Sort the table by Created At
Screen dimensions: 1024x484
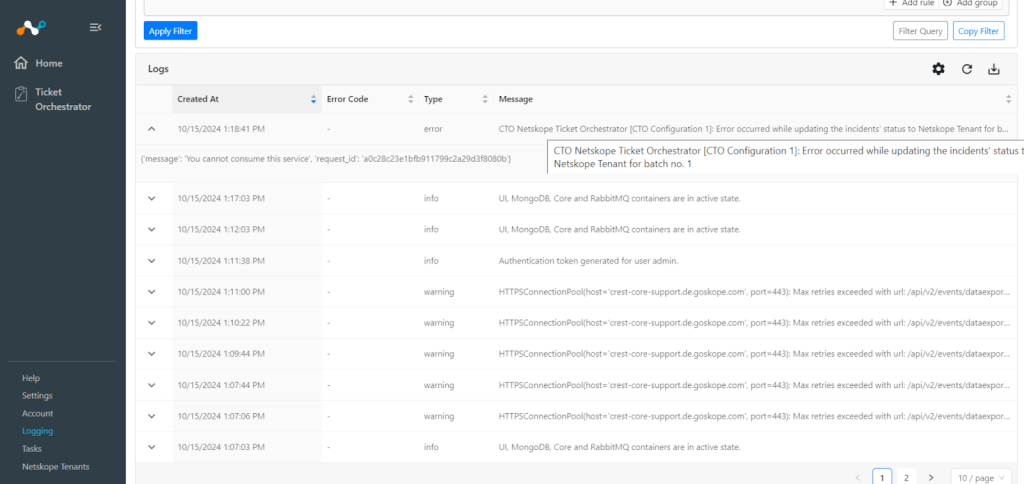313,99
